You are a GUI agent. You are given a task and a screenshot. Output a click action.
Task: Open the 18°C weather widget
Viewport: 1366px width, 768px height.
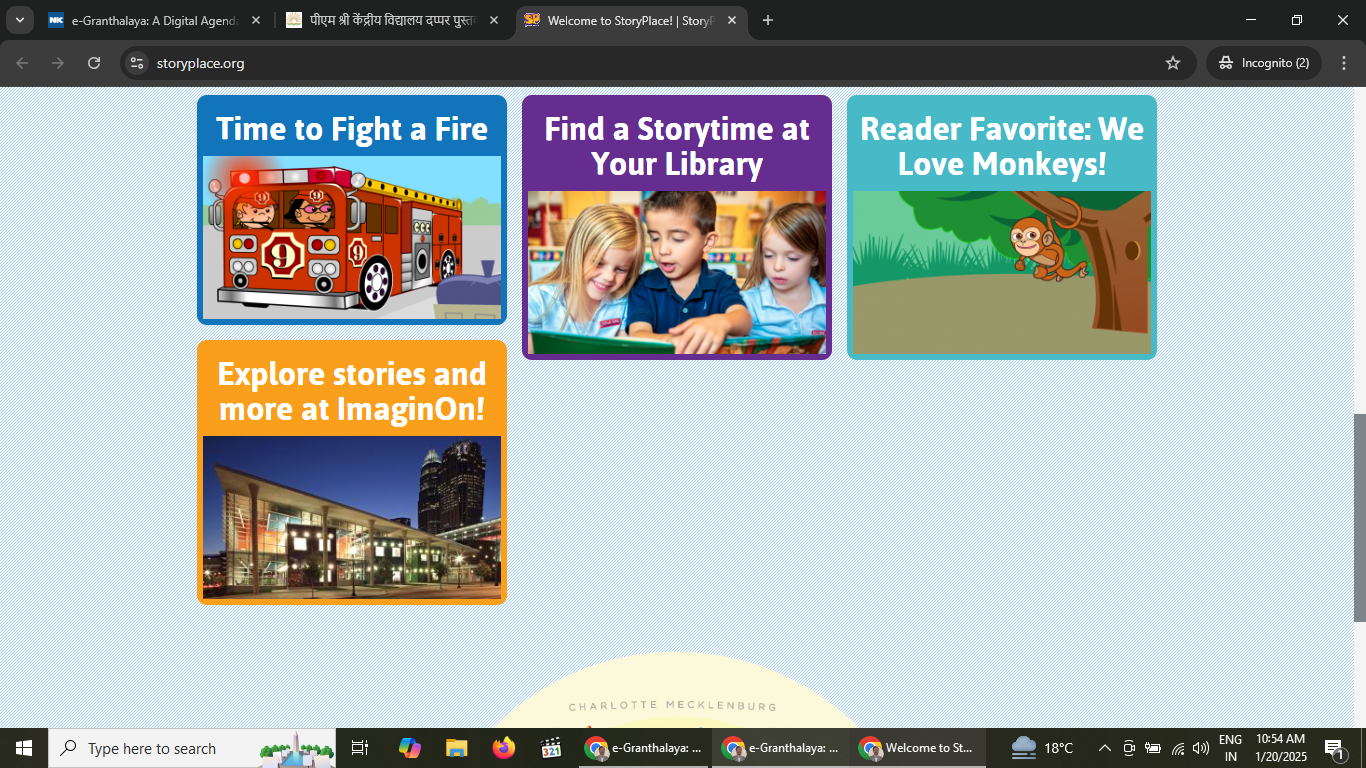1042,748
